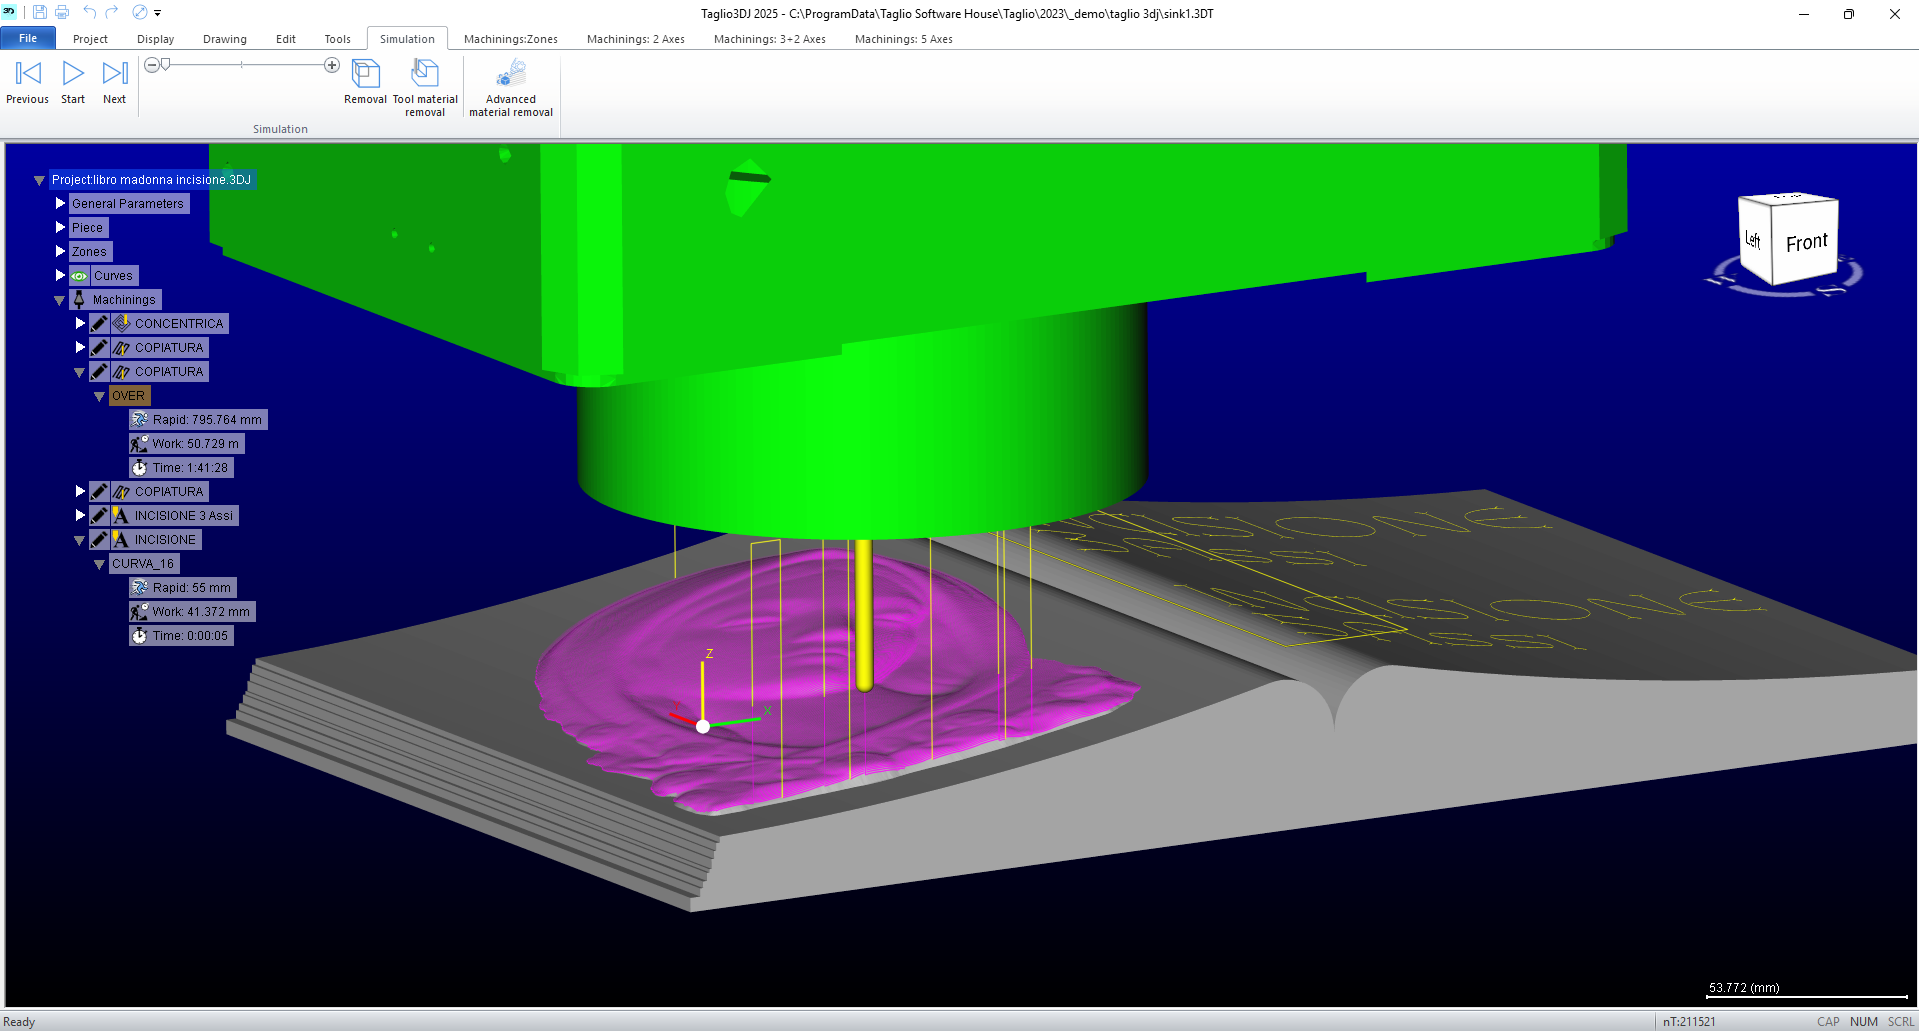Image resolution: width=1919 pixels, height=1031 pixels.
Task: Click the pencil edit icon beside CONCENTRICA
Action: [99, 324]
